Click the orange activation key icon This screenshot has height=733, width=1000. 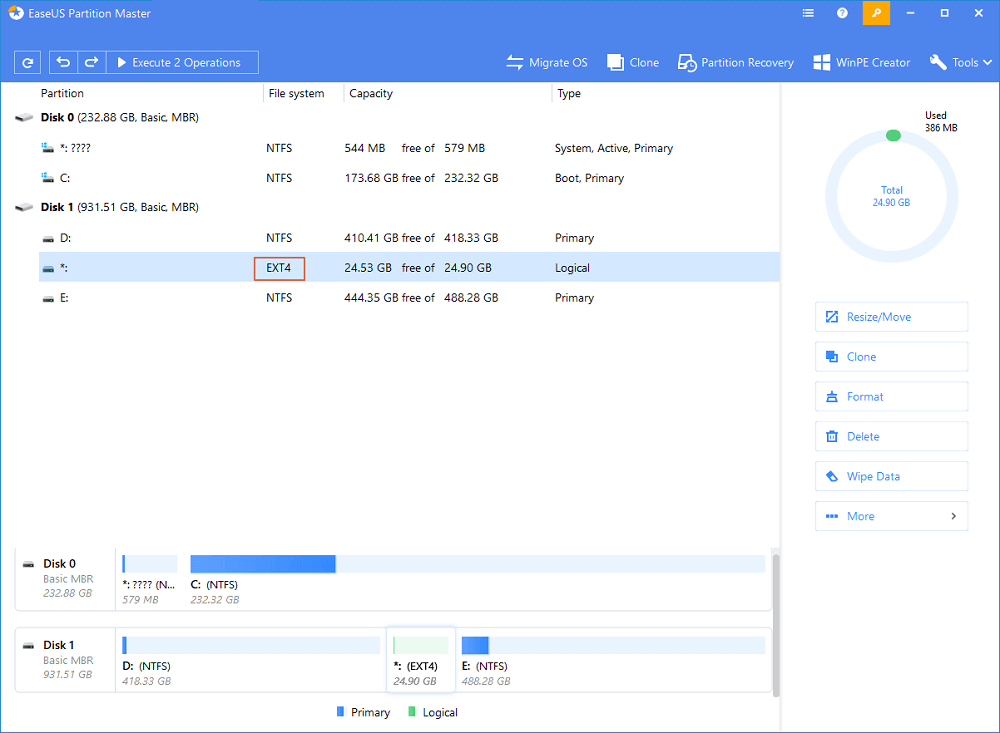pyautogui.click(x=876, y=13)
